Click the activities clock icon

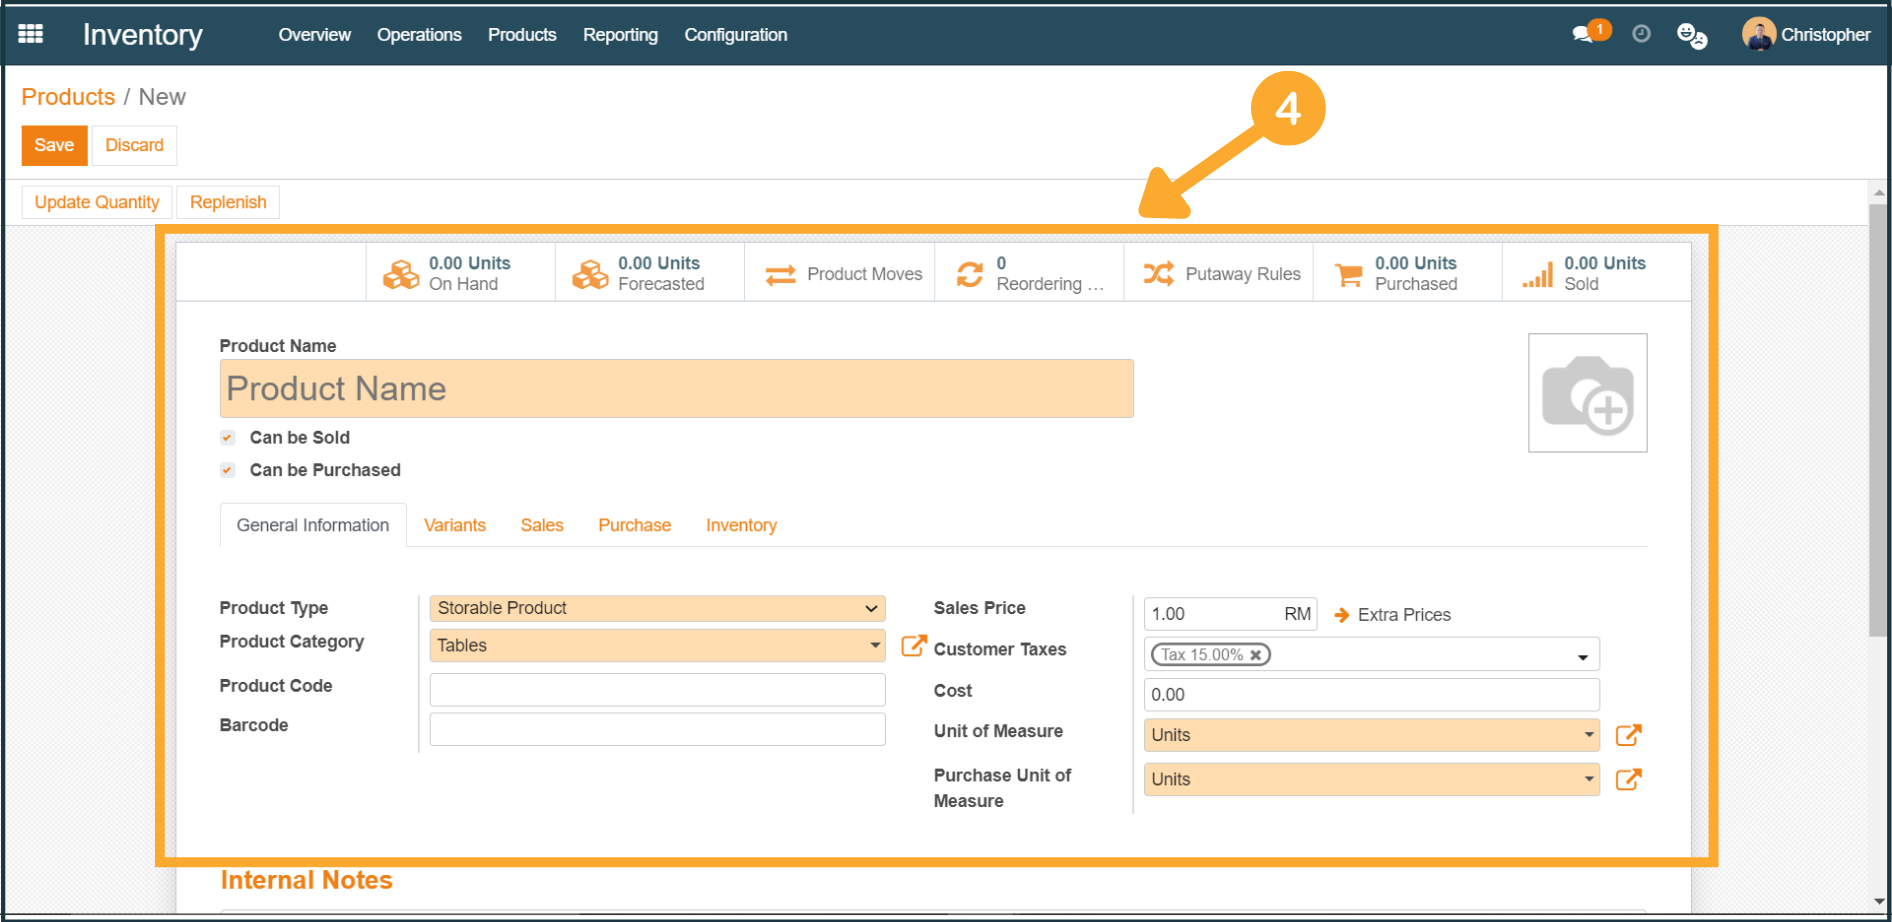(x=1641, y=34)
